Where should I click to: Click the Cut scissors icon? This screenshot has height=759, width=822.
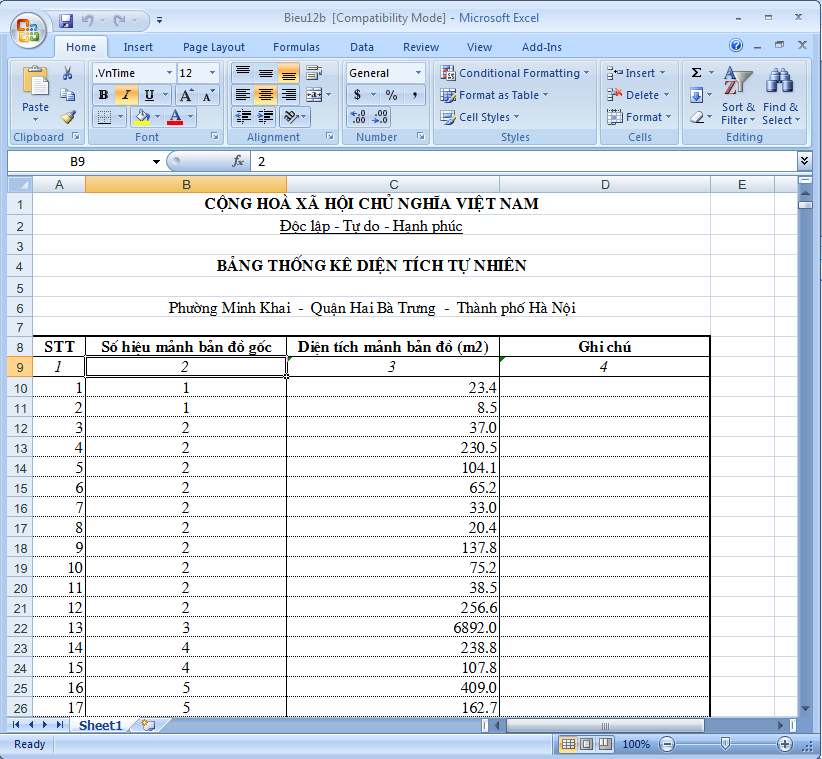coord(68,73)
